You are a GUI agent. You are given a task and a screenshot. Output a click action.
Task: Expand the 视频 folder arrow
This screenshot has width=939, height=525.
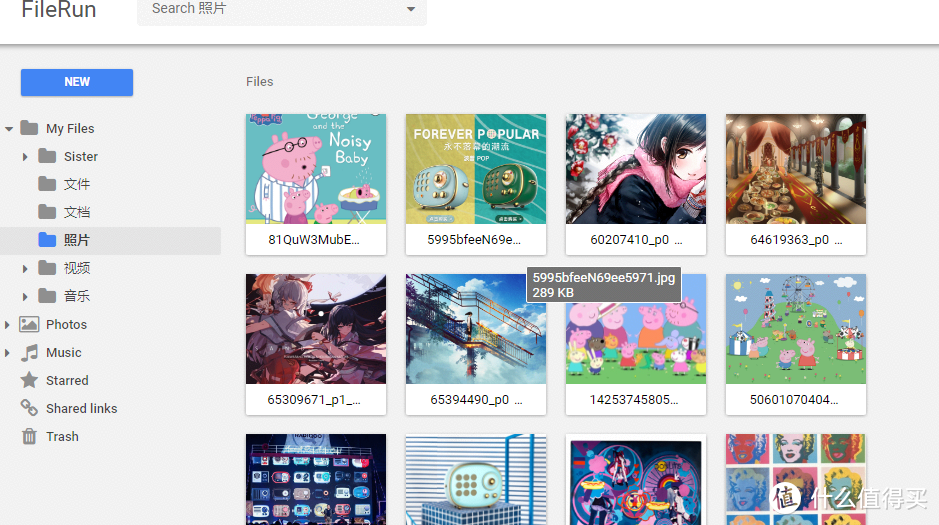pyautogui.click(x=25, y=269)
